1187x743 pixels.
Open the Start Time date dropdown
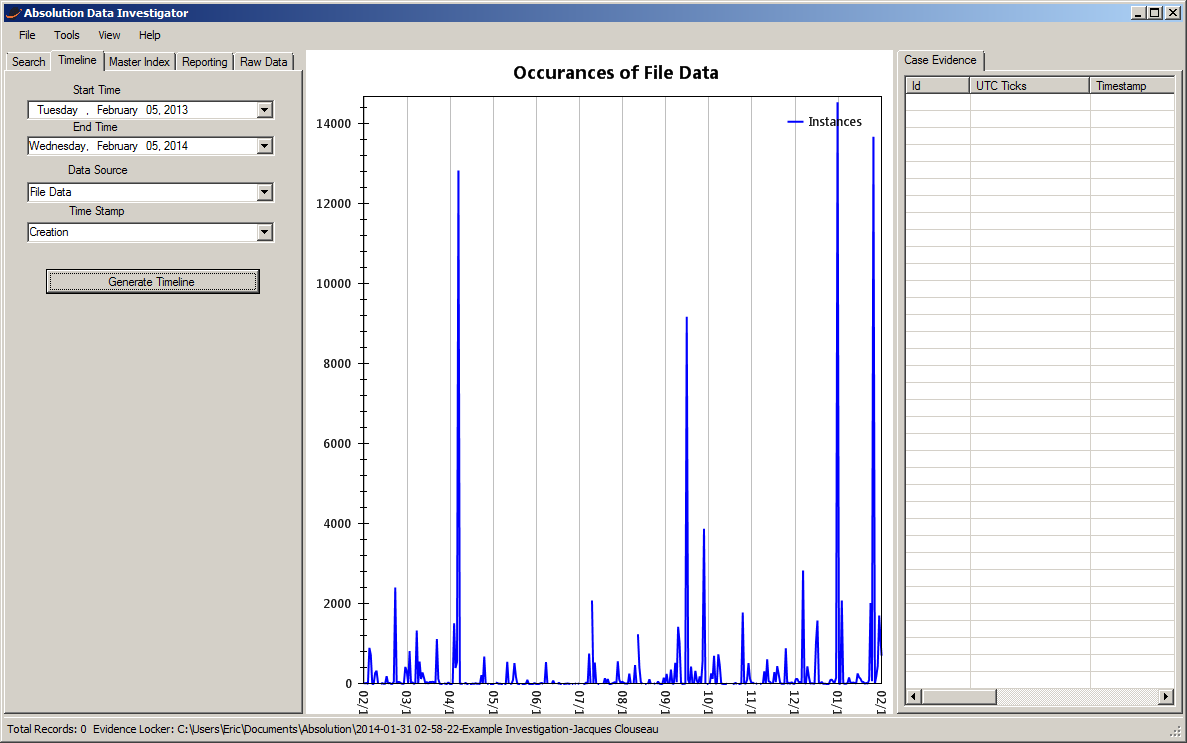[266, 109]
